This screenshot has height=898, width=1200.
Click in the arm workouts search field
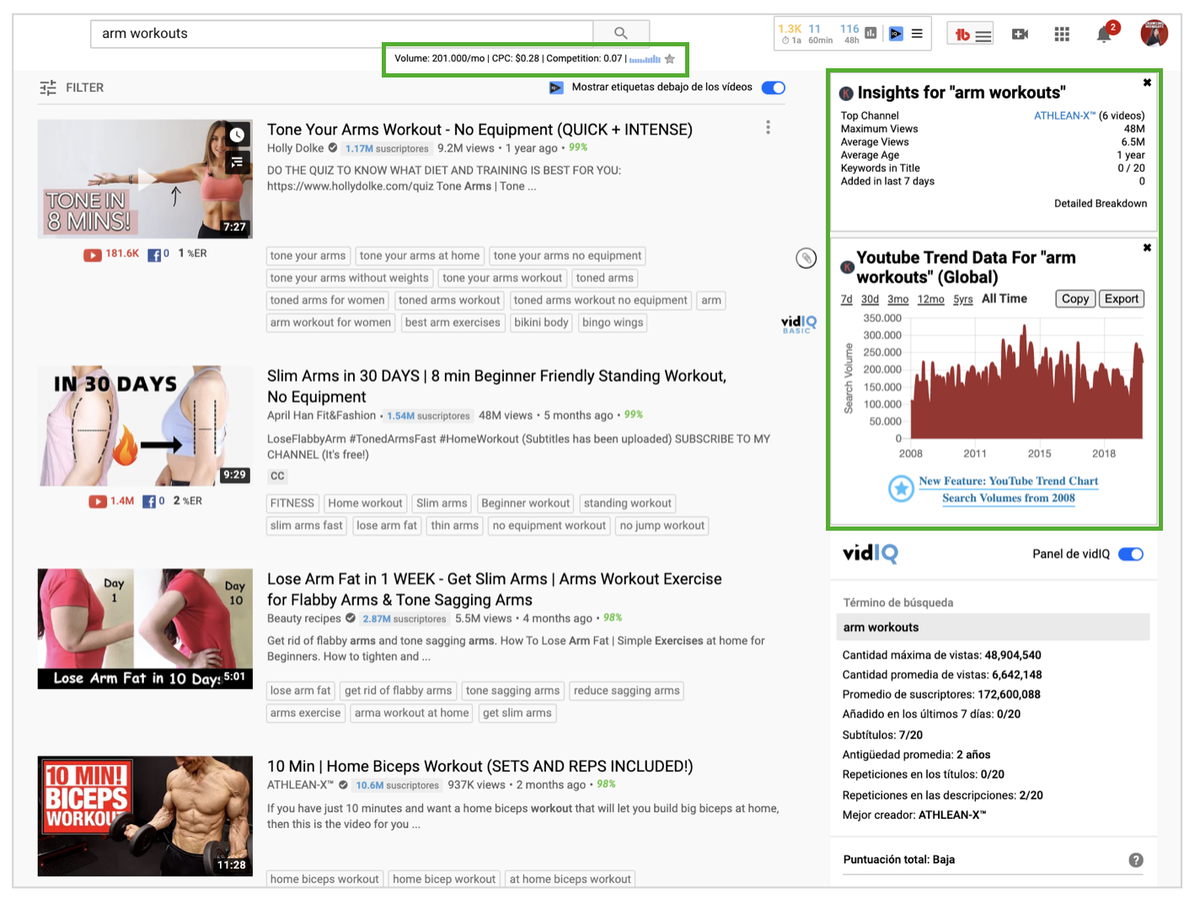pos(341,33)
